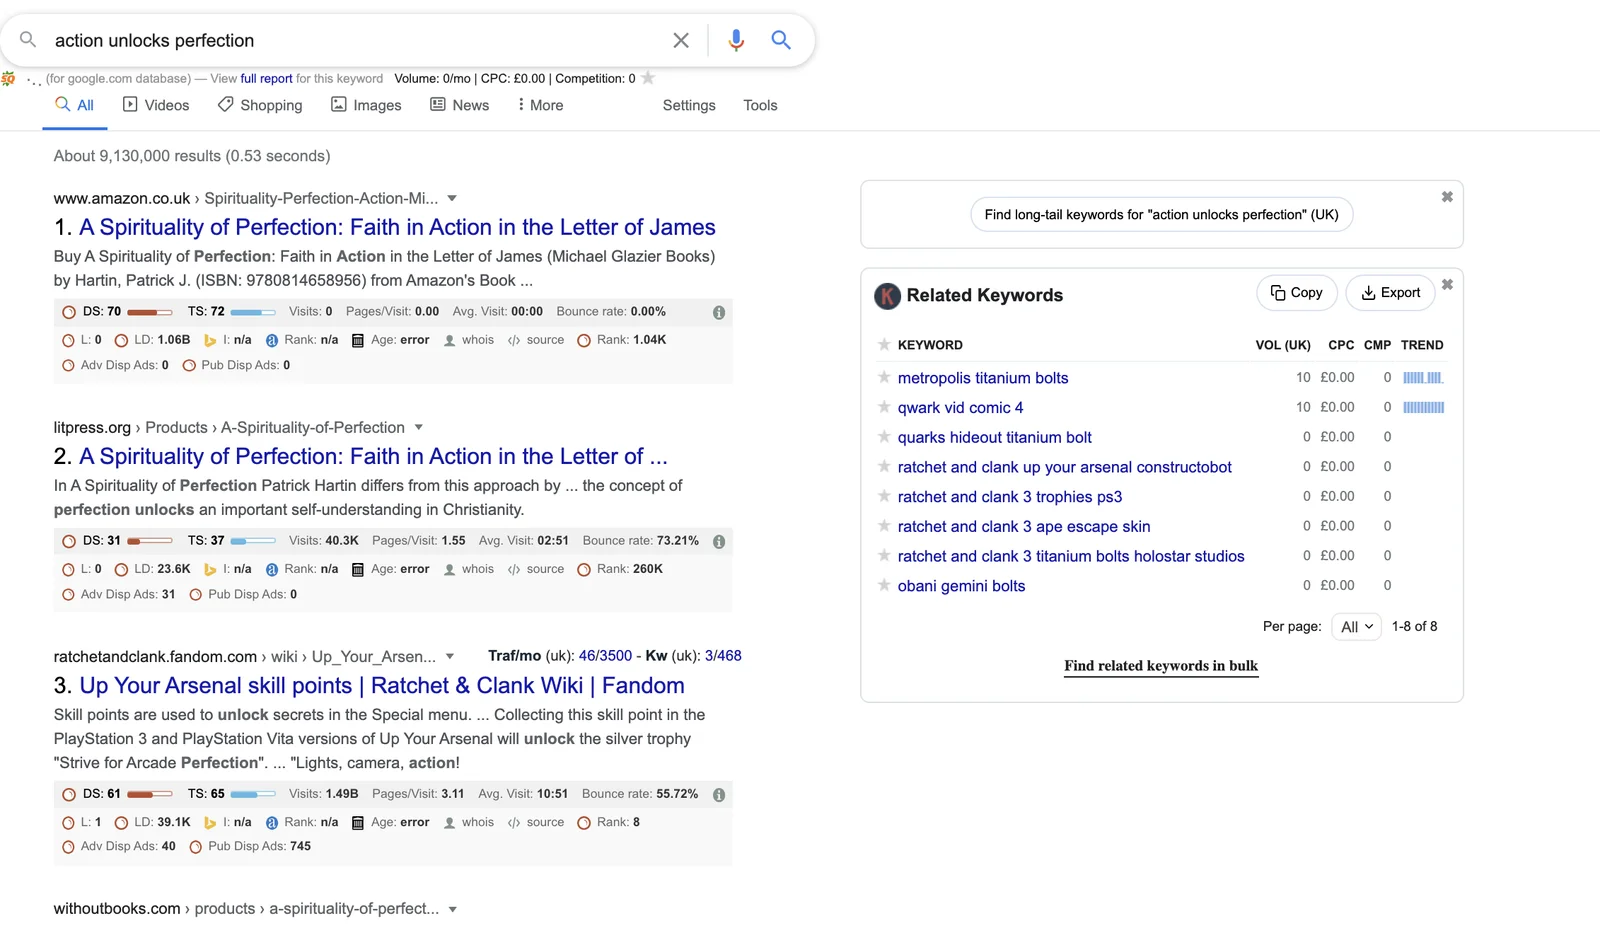Image resolution: width=1600 pixels, height=928 pixels.
Task: Open Up Your Arsenal skill points Fandom result
Action: pos(382,685)
